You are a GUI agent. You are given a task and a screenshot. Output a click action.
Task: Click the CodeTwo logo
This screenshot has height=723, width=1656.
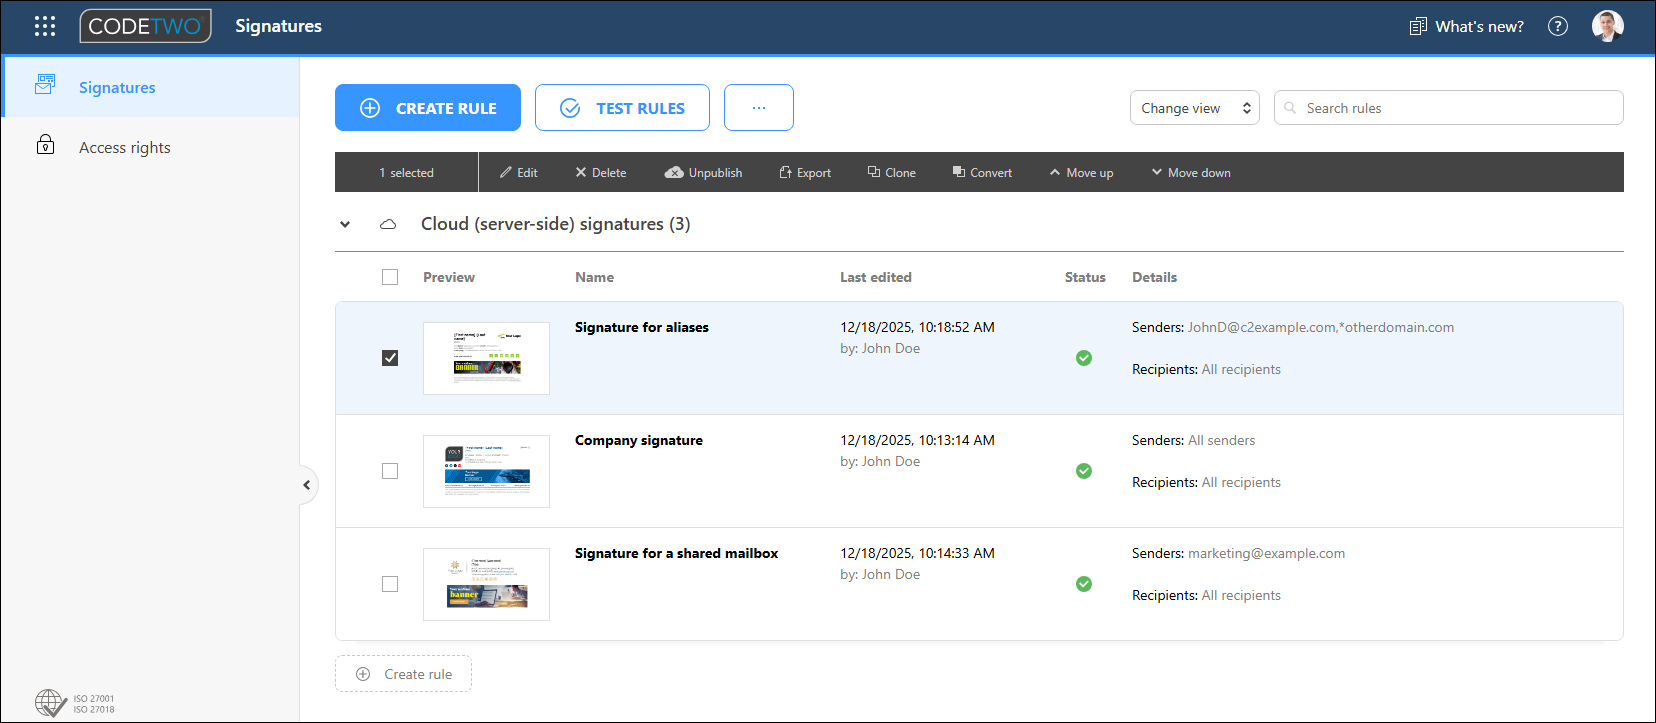tap(145, 26)
